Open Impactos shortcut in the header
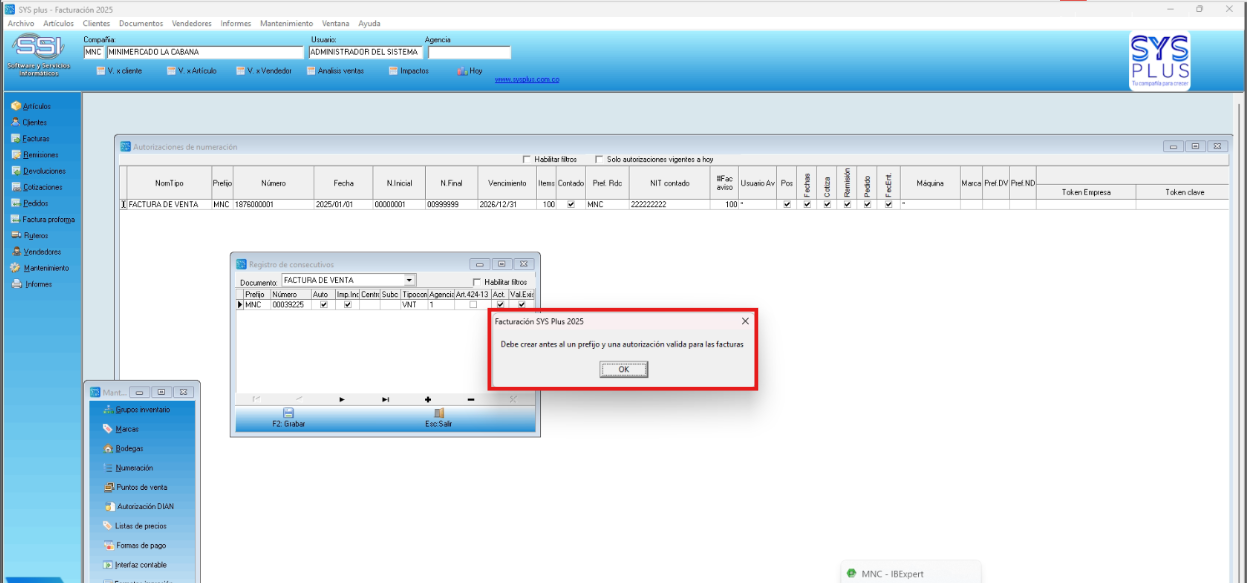The image size is (1247, 583). 409,71
